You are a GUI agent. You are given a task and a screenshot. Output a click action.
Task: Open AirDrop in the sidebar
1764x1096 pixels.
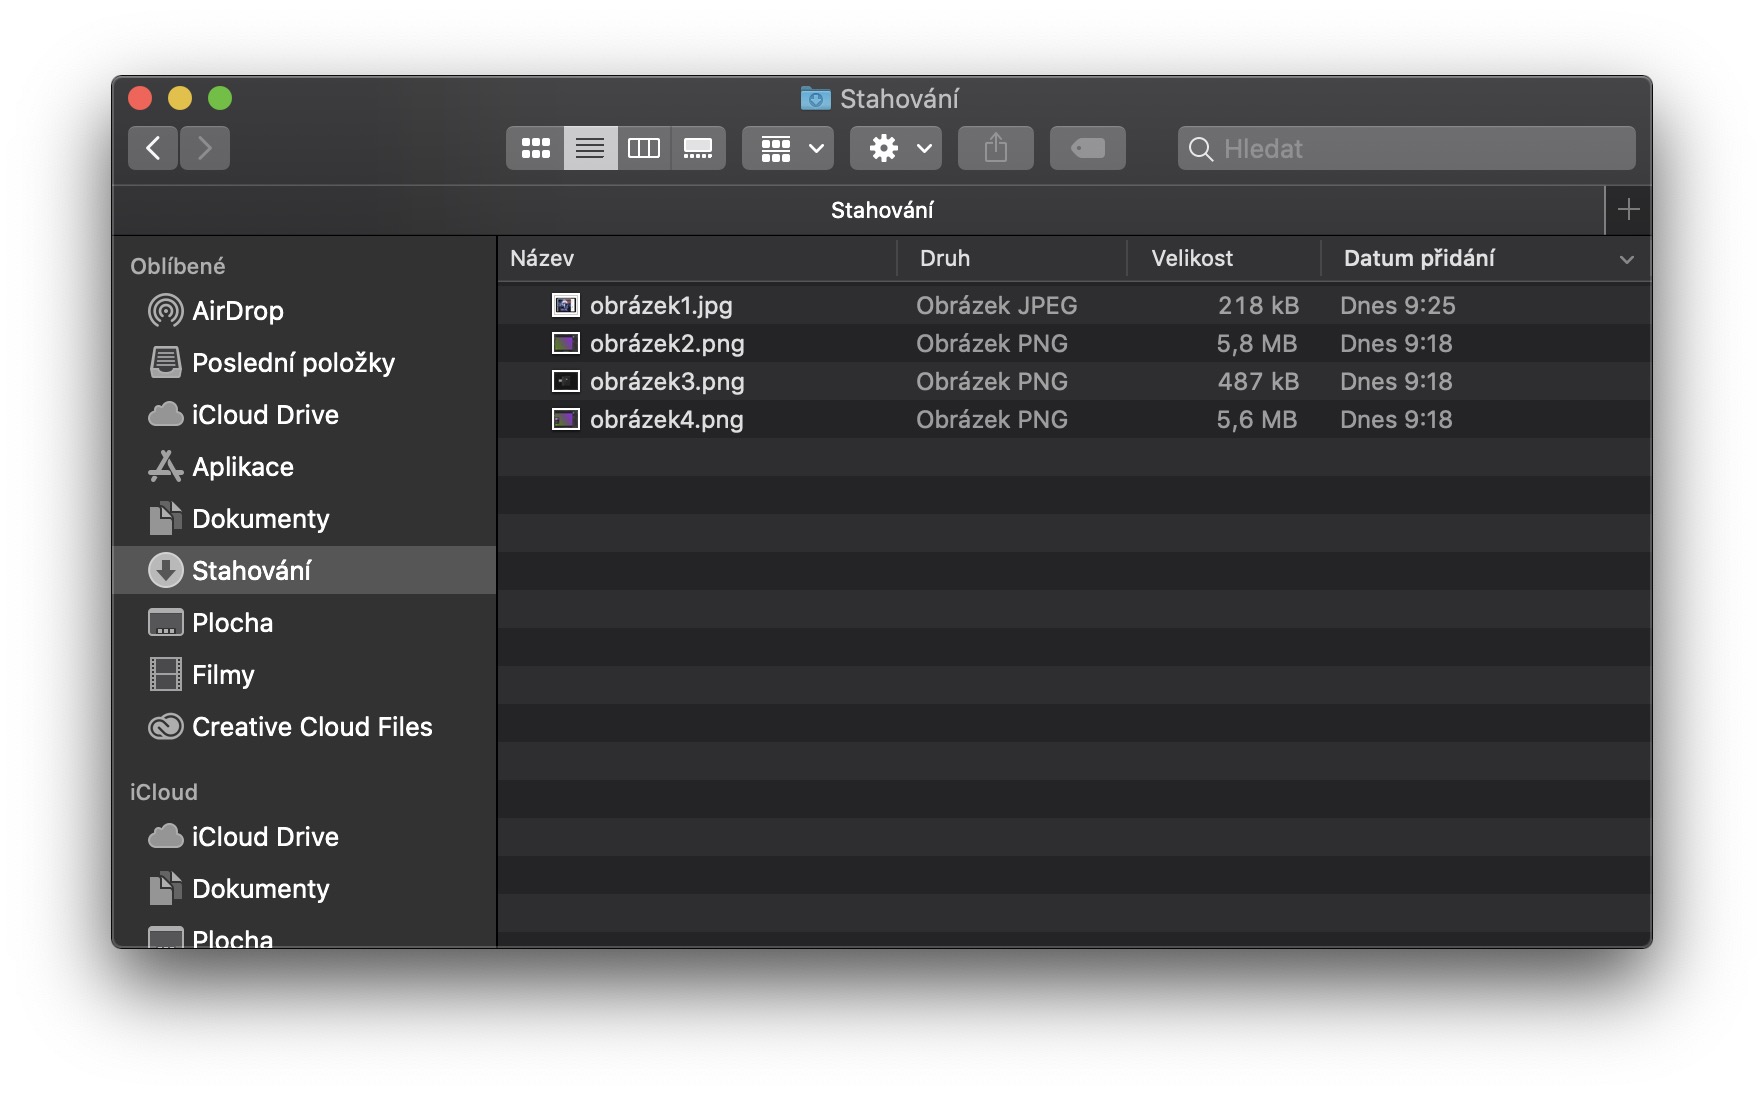point(237,311)
